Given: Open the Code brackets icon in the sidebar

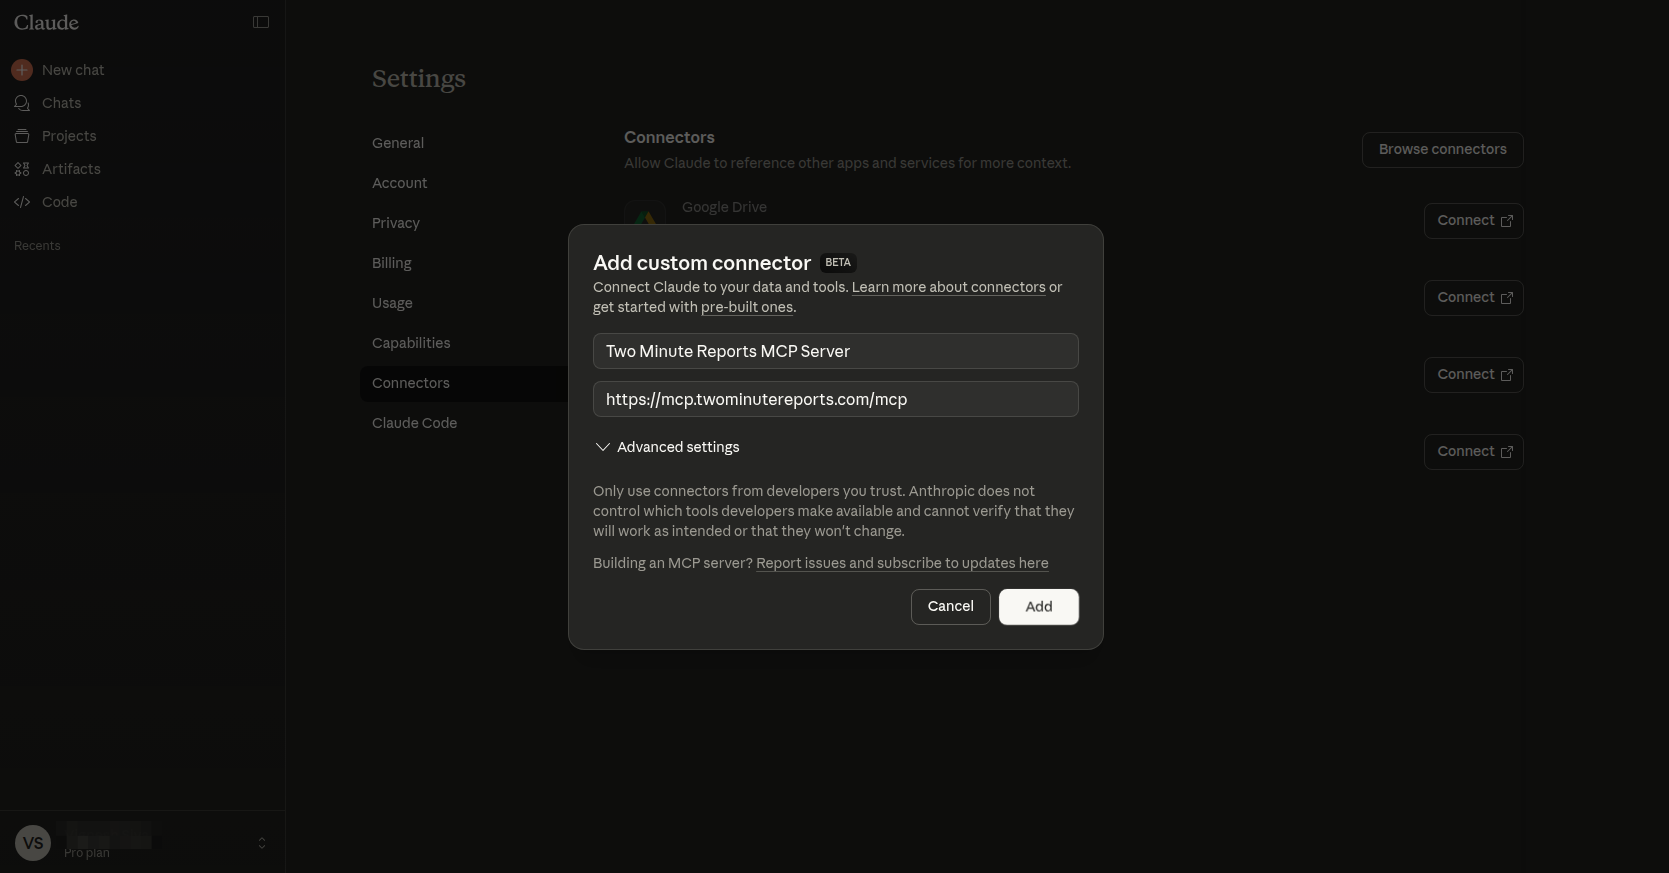Looking at the screenshot, I should (x=22, y=202).
